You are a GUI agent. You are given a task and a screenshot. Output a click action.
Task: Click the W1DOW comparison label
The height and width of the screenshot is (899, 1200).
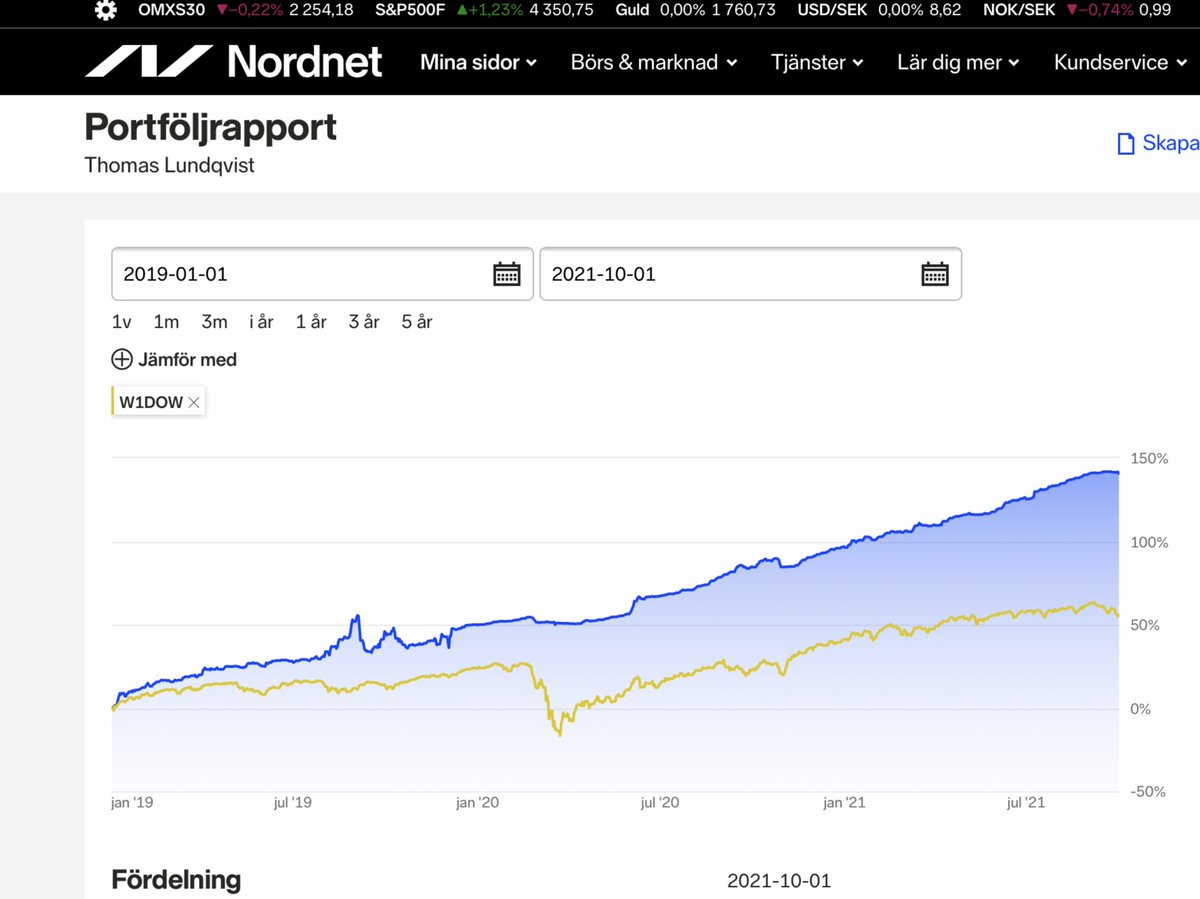[x=151, y=402]
